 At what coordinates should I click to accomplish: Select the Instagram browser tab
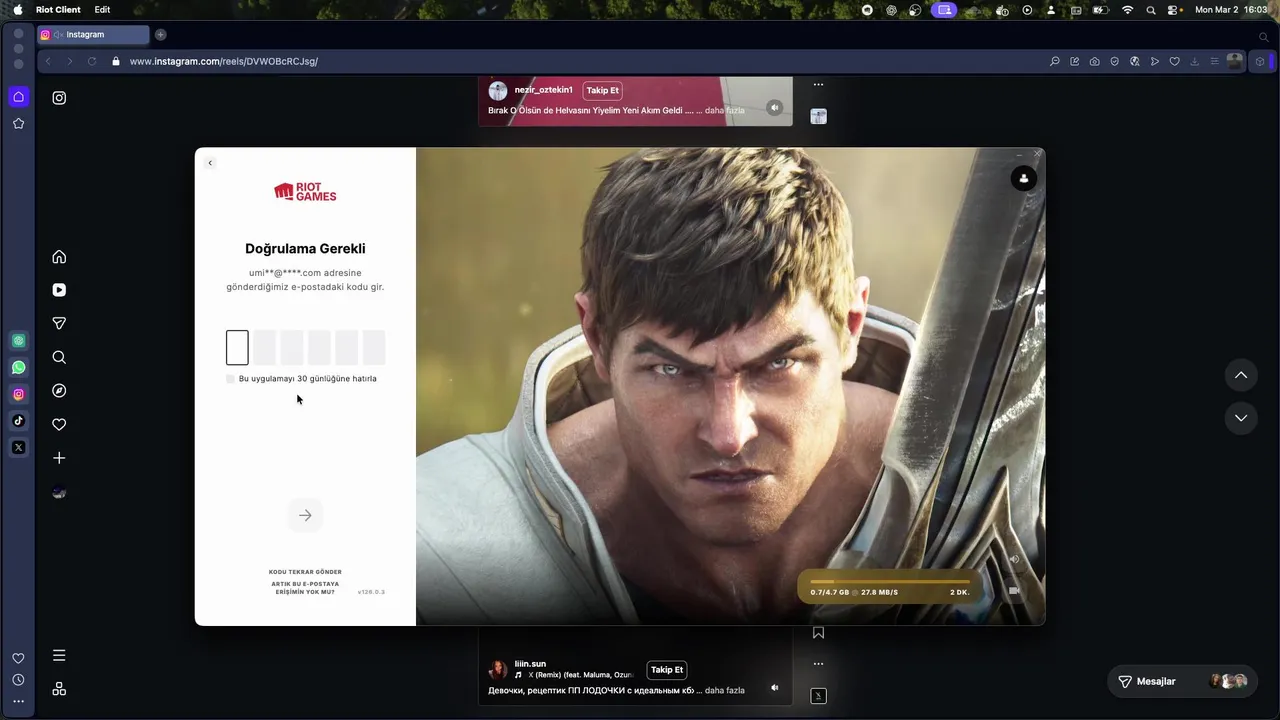point(93,35)
